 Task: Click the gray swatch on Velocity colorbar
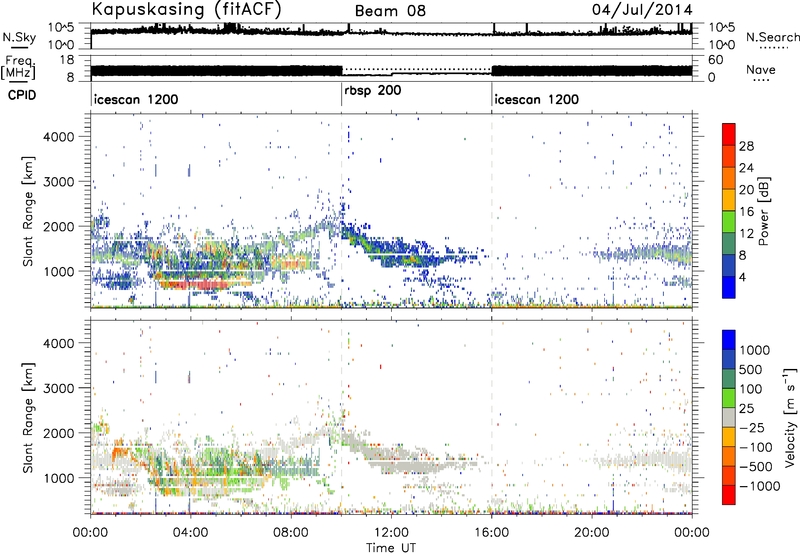pos(729,417)
